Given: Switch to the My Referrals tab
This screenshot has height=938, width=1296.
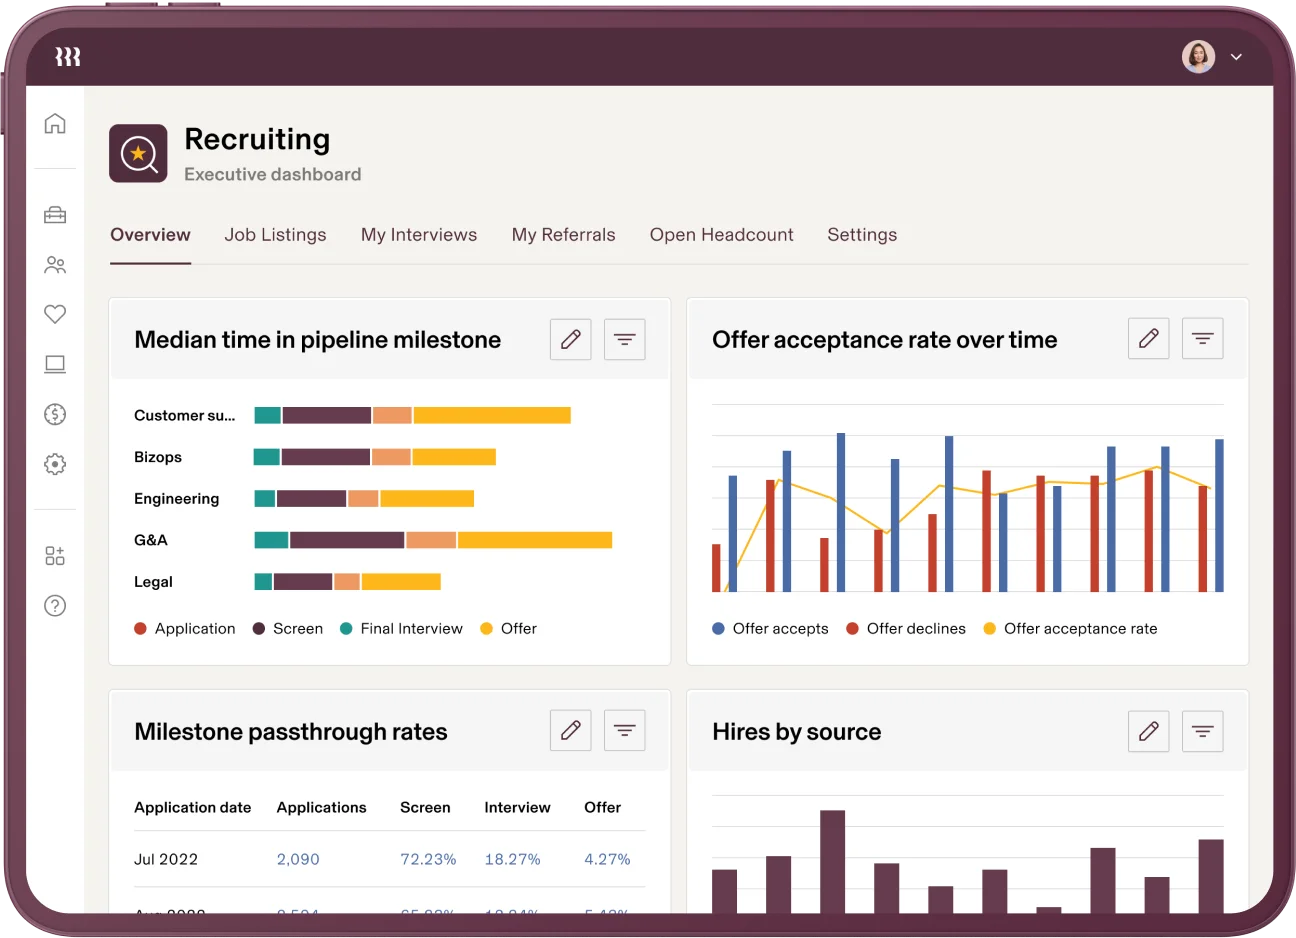Looking at the screenshot, I should (563, 235).
